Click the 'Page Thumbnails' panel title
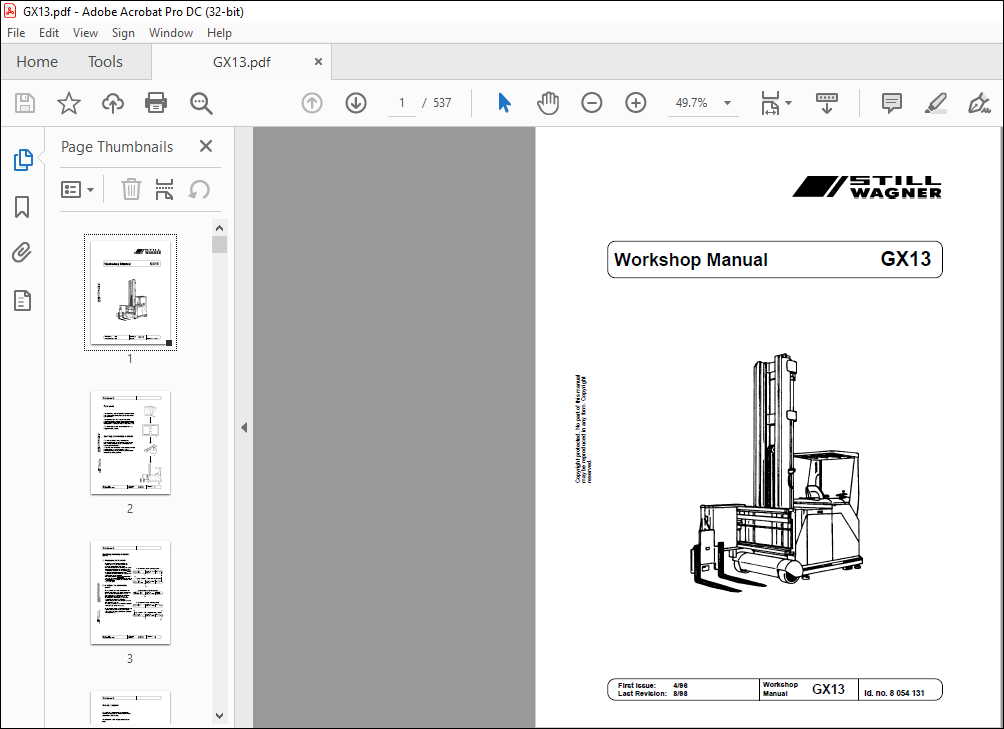Image resolution: width=1004 pixels, height=729 pixels. click(117, 147)
